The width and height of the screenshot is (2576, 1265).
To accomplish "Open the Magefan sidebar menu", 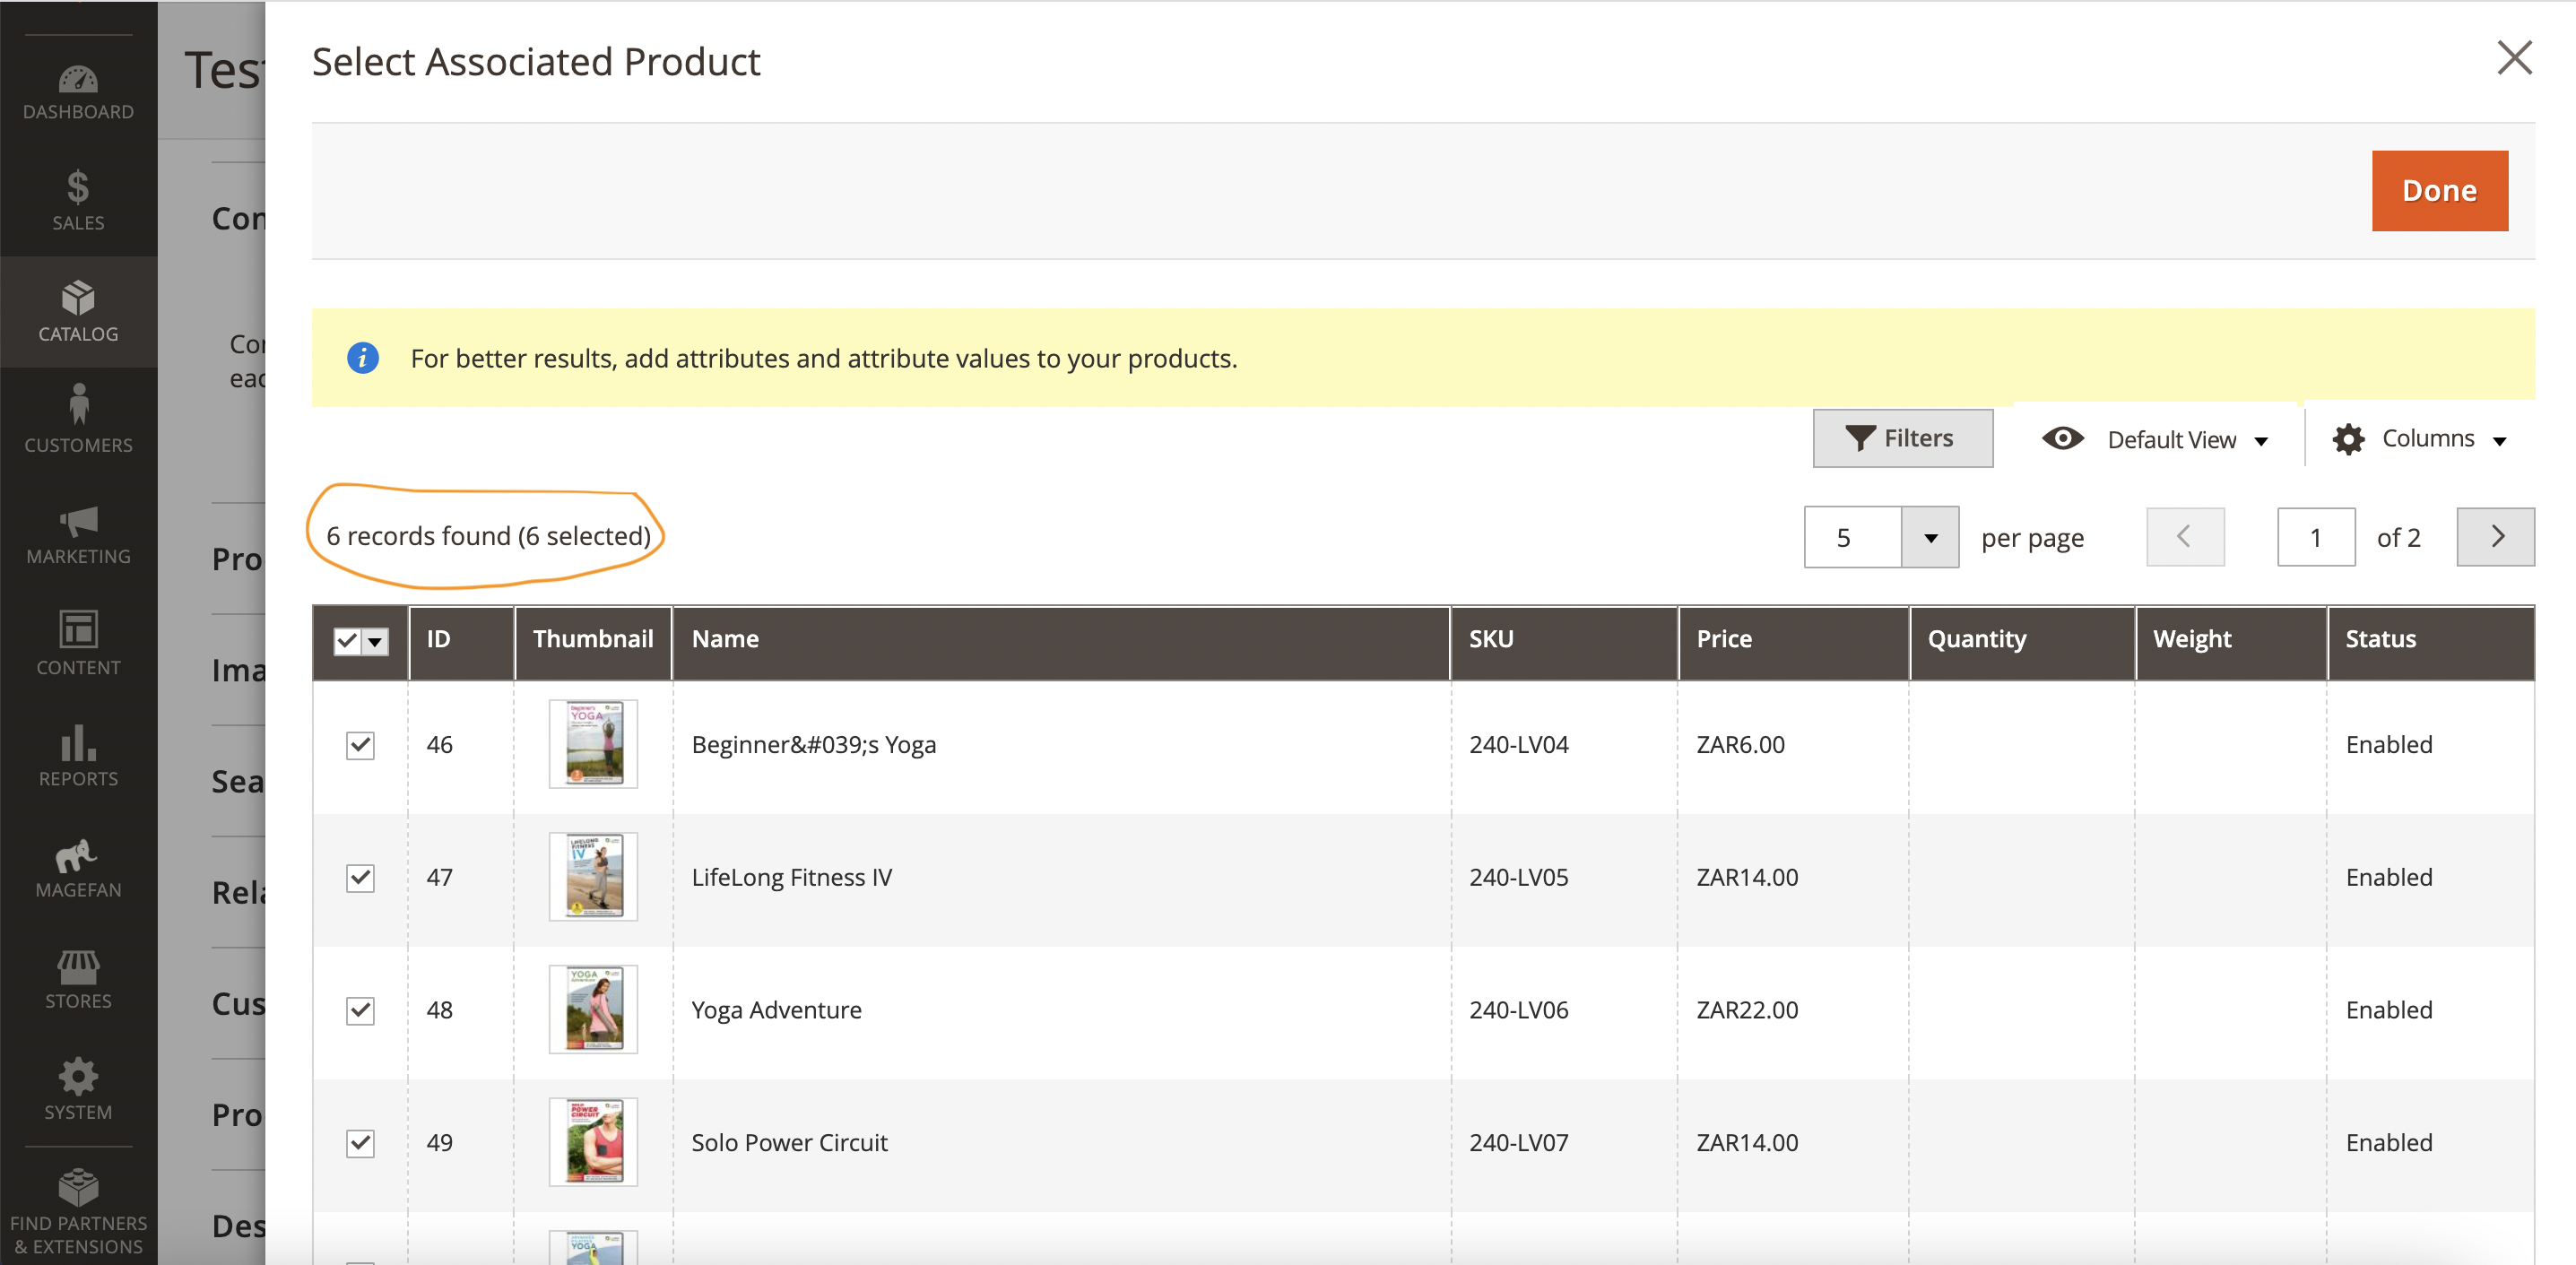I will pyautogui.click(x=78, y=865).
